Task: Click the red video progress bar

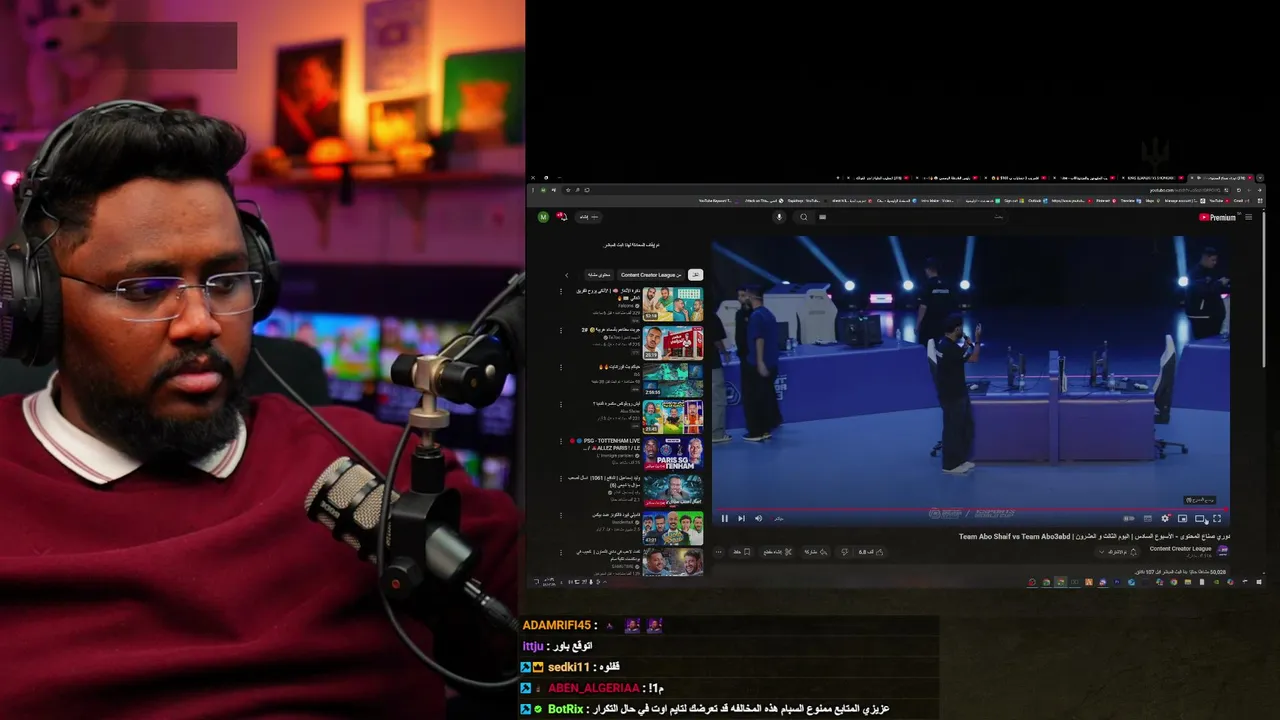Action: pos(970,509)
